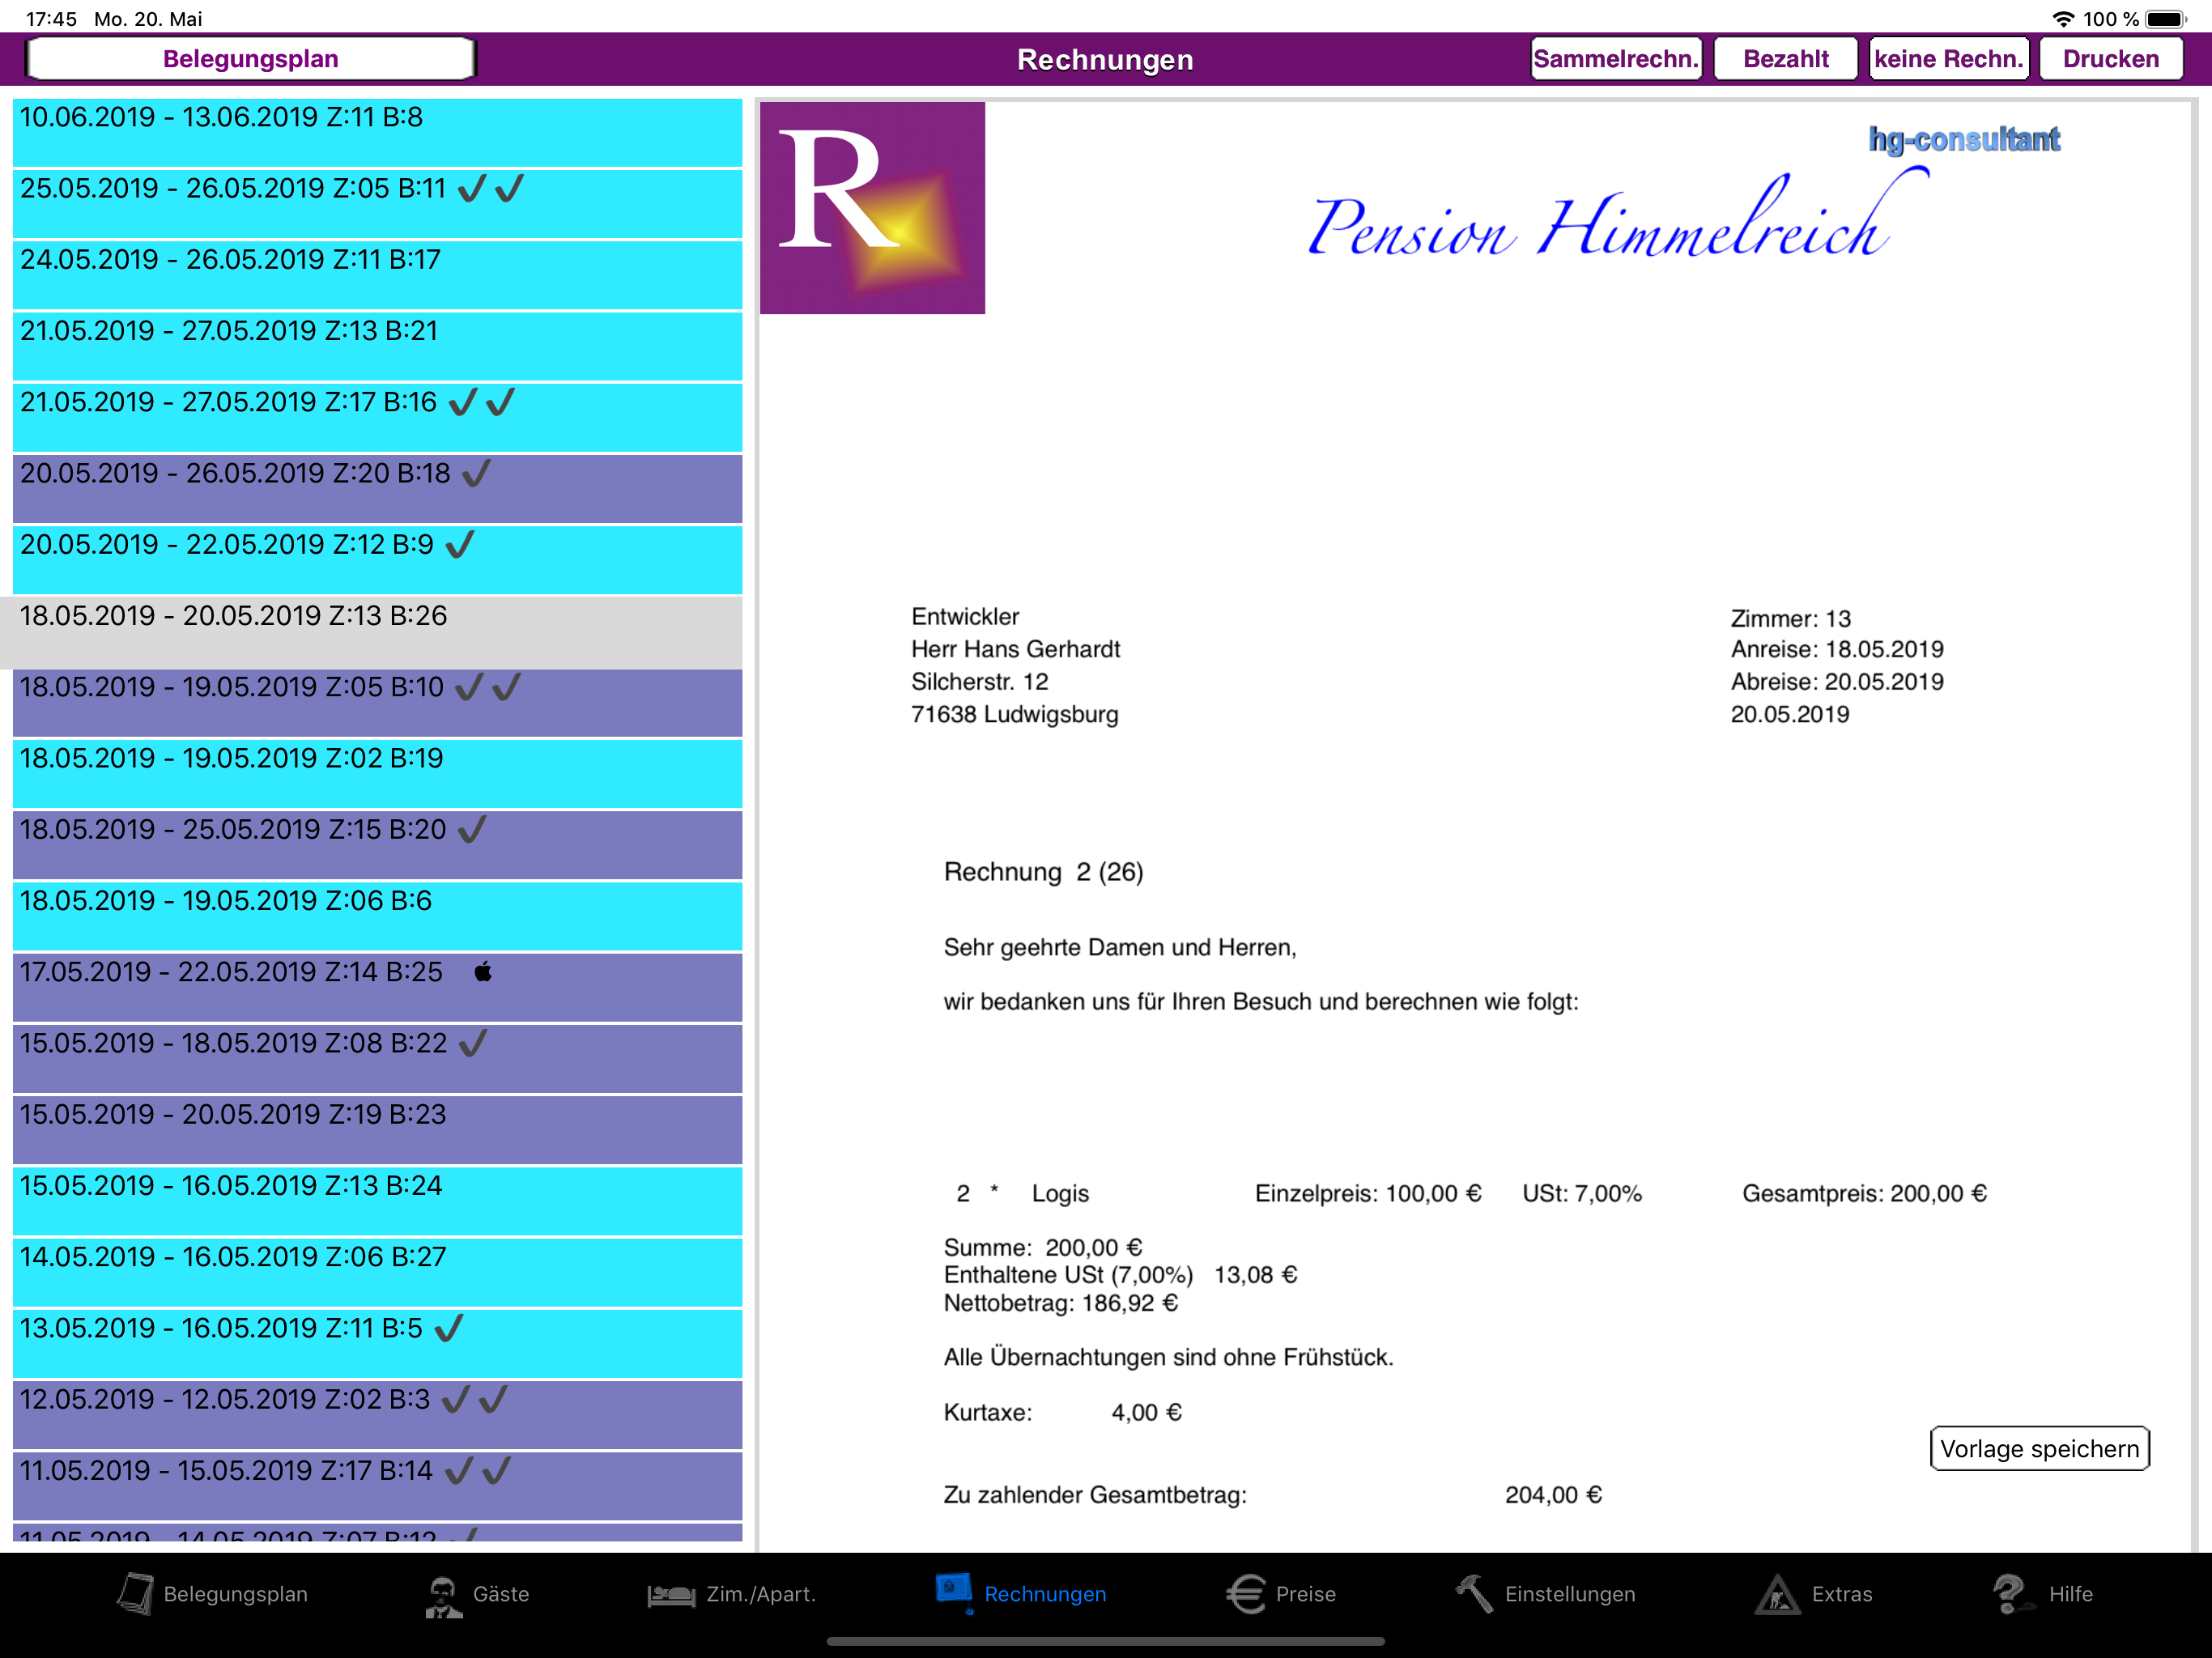Select booking 18.05.2019 - 19.05.2019 Z:02 B:19
2212x1658 pixels.
coord(377,774)
